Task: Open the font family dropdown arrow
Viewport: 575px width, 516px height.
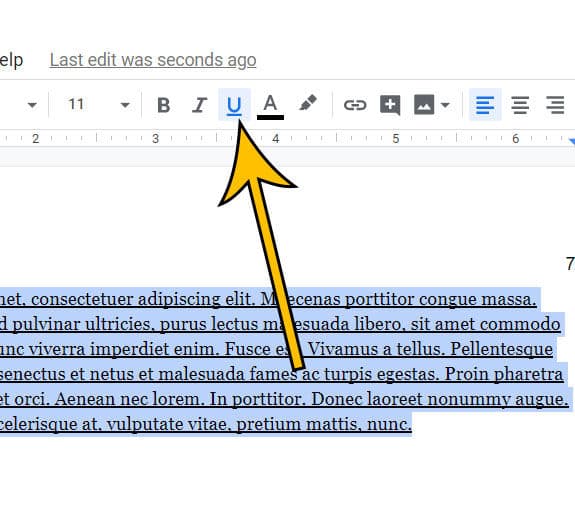Action: (32, 105)
